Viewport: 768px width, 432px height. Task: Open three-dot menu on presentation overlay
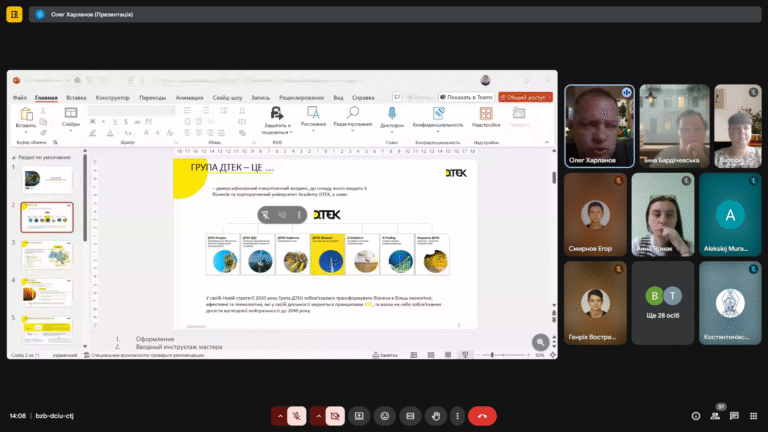pyautogui.click(x=299, y=215)
